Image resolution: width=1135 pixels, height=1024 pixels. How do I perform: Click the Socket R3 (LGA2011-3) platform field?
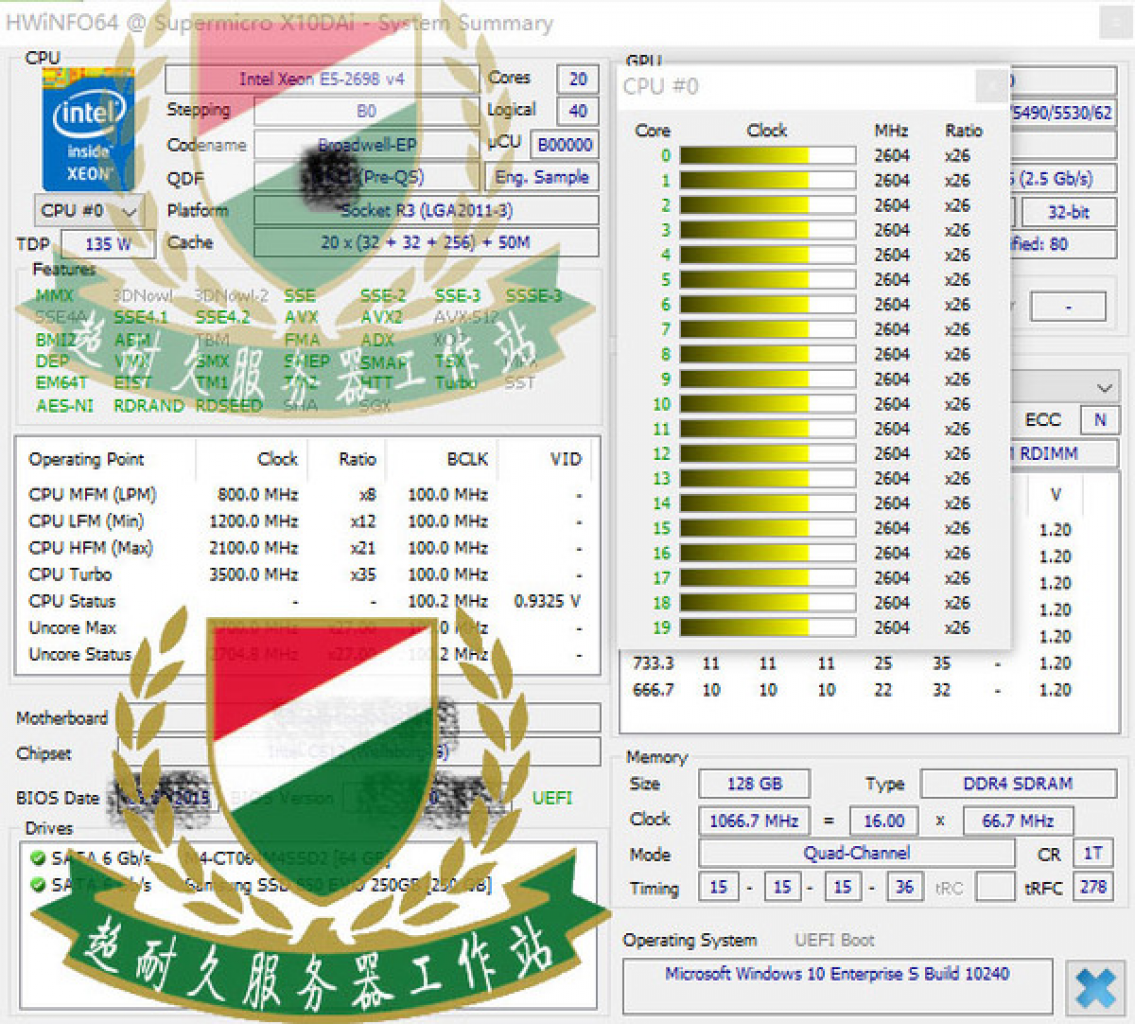click(426, 211)
